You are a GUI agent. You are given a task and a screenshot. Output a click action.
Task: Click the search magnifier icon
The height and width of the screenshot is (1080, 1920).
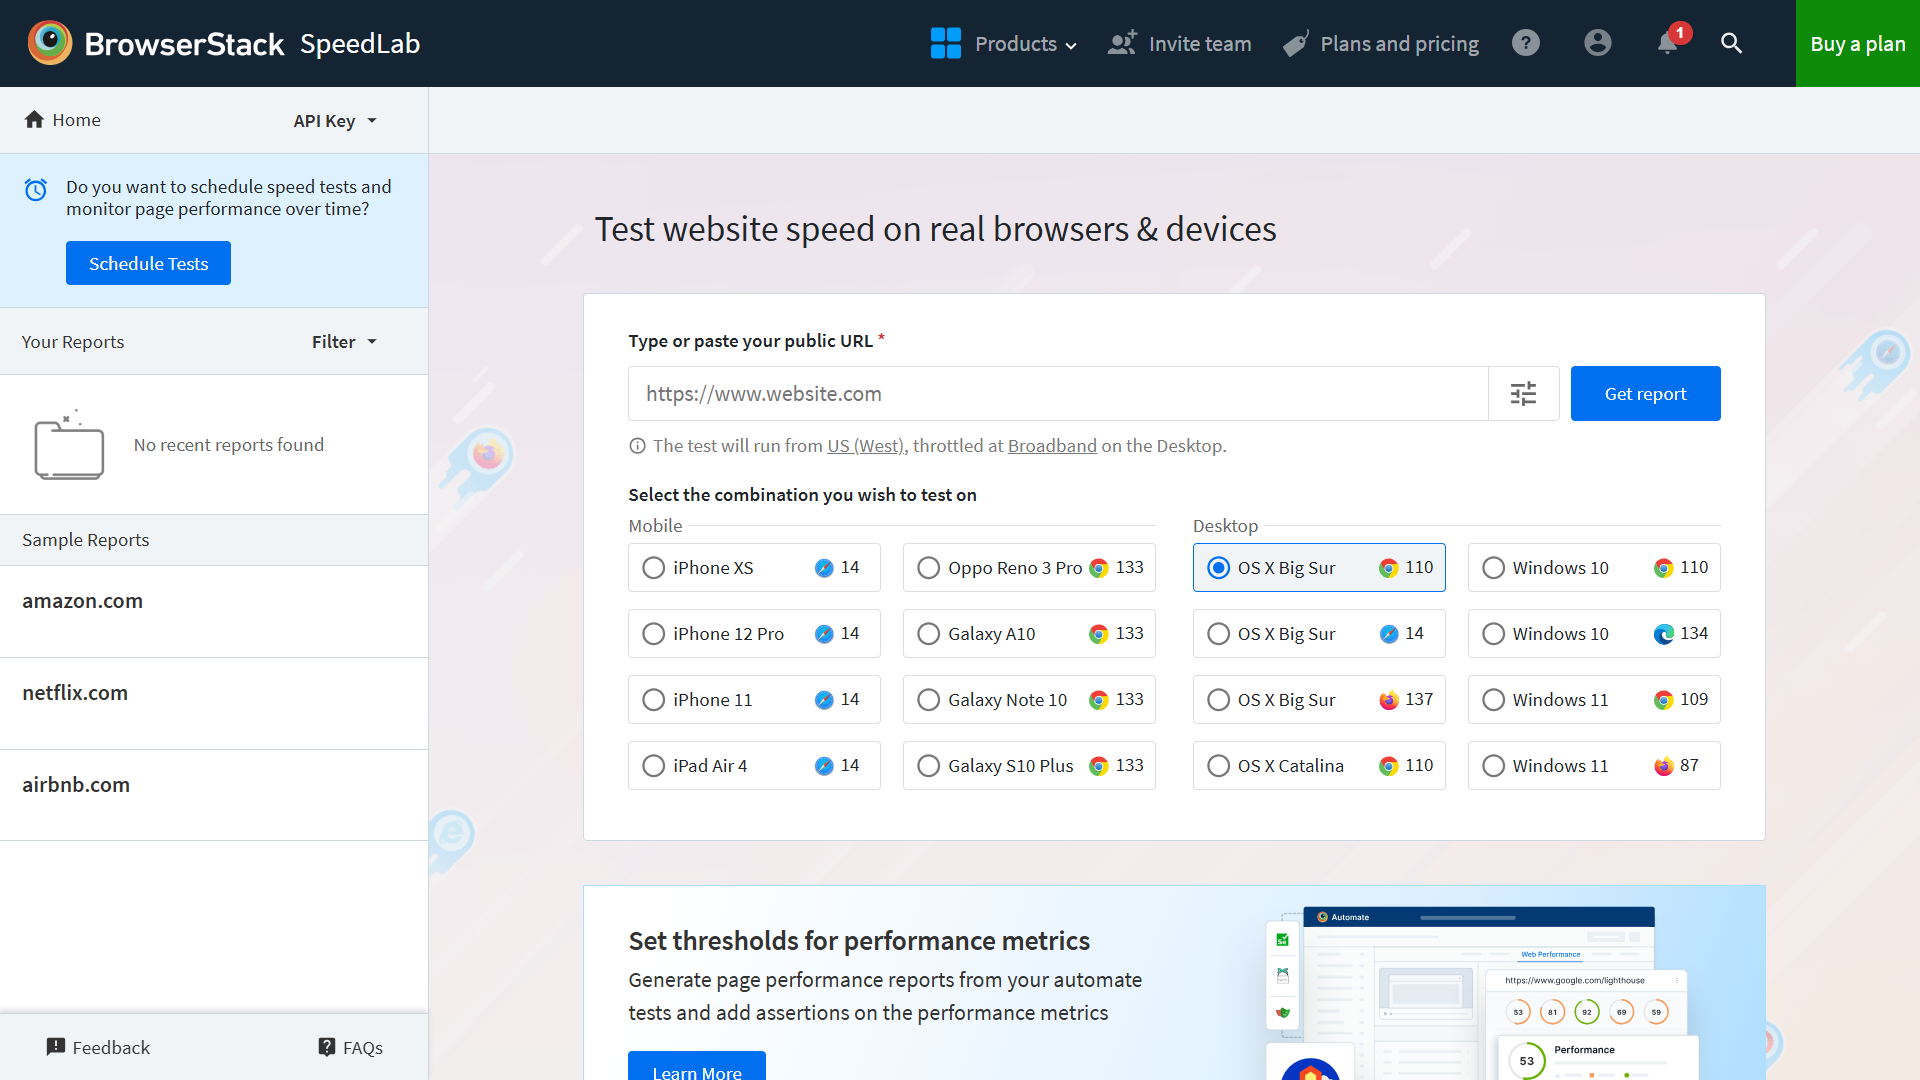(1732, 43)
